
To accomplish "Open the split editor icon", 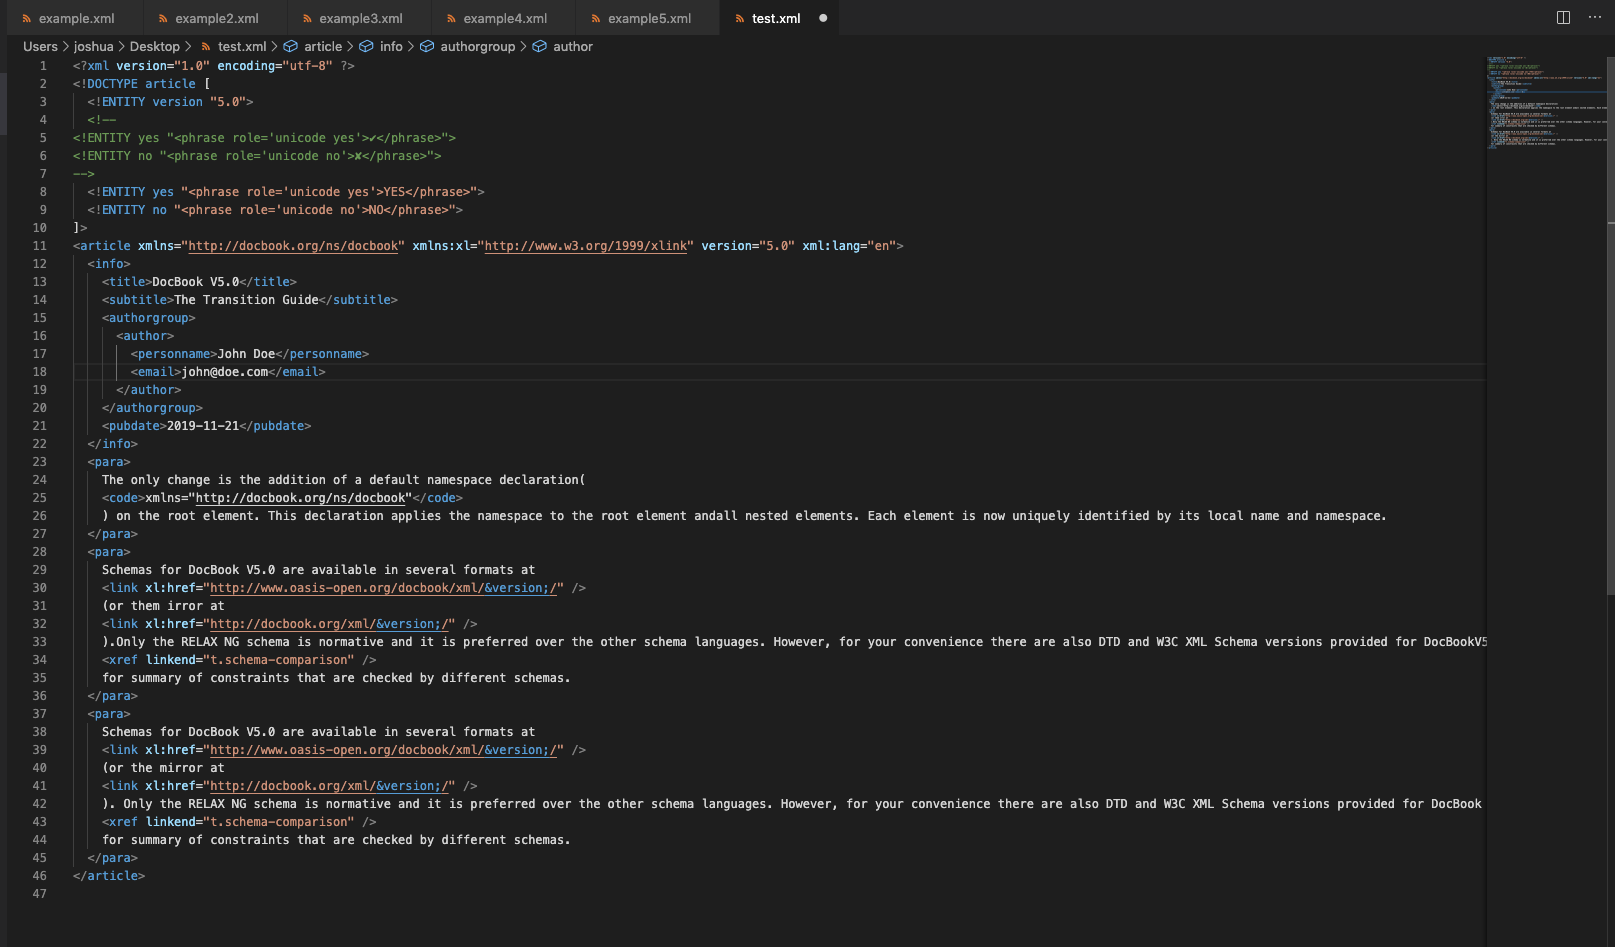I will point(1561,17).
